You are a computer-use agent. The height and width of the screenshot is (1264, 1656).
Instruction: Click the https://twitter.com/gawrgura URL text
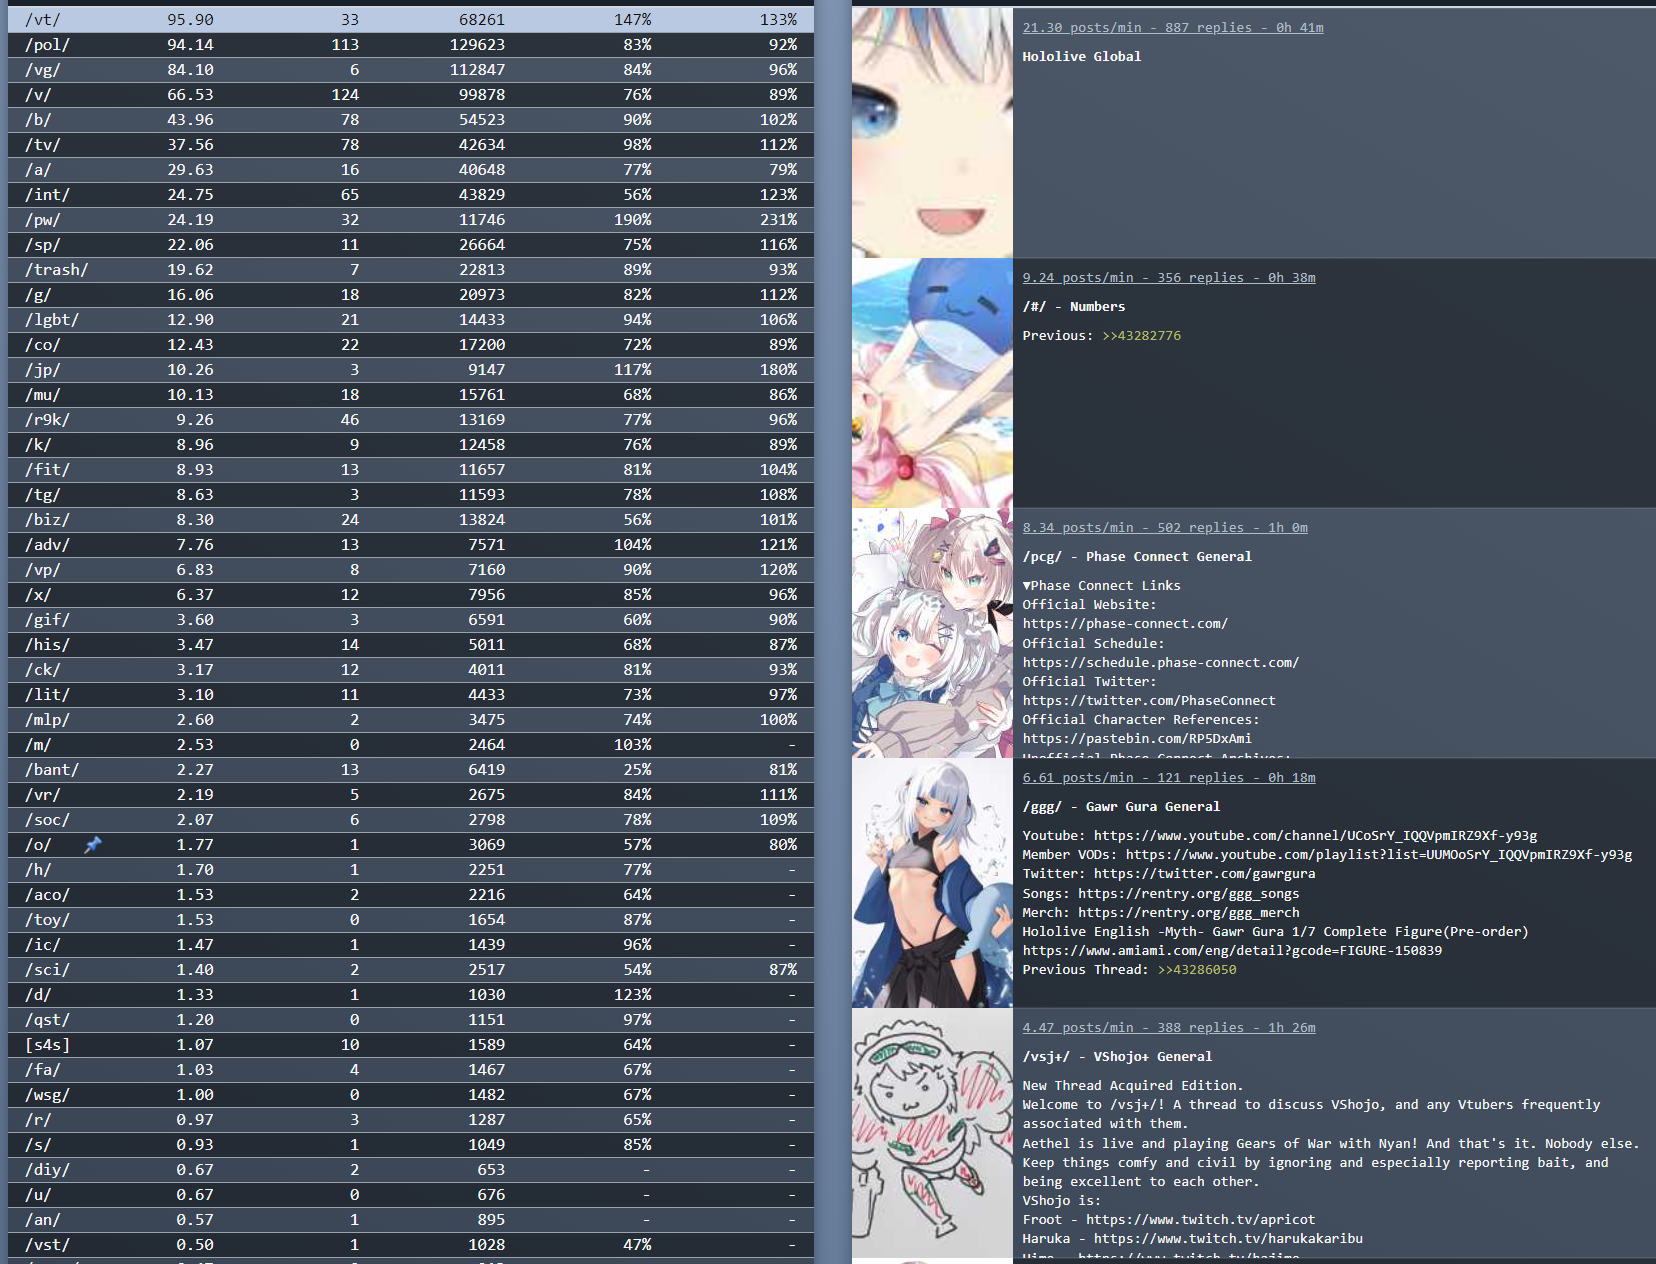pyautogui.click(x=1205, y=874)
